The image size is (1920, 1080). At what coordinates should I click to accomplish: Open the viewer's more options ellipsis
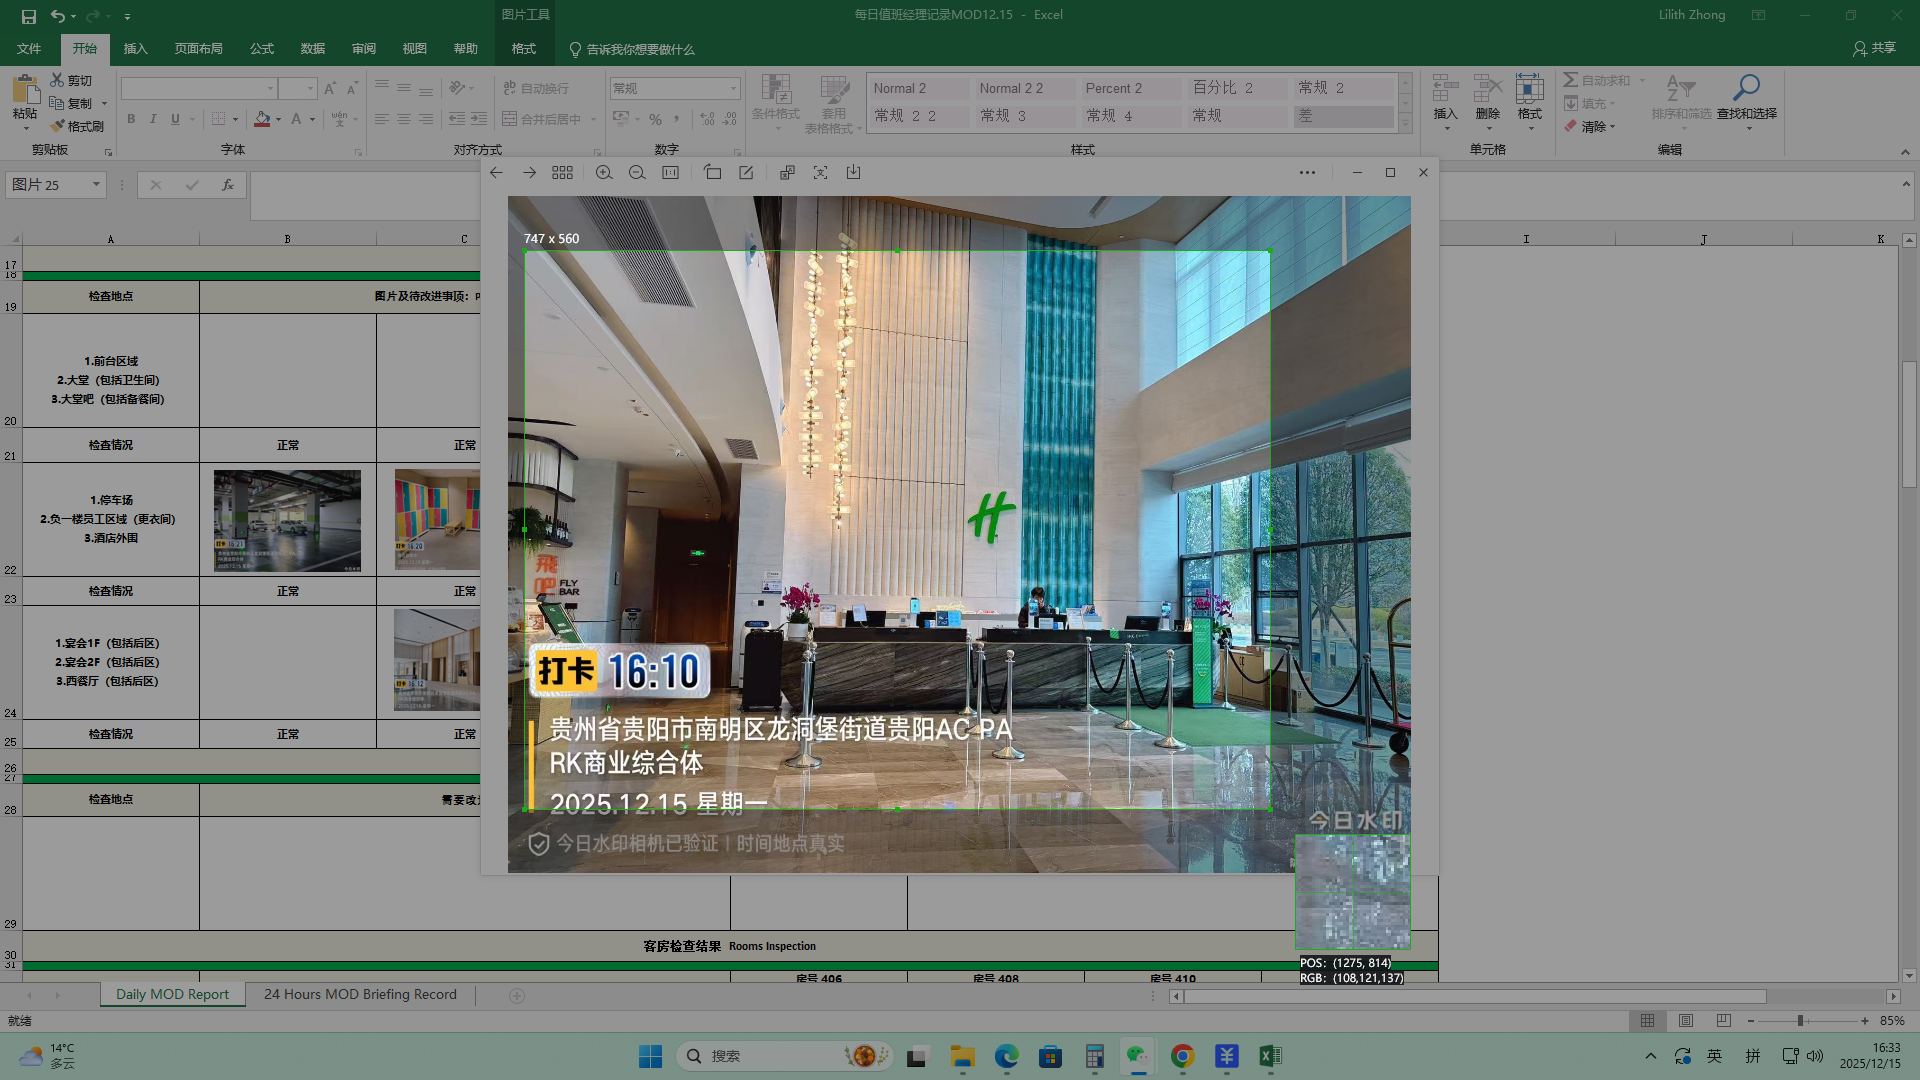[x=1307, y=173]
